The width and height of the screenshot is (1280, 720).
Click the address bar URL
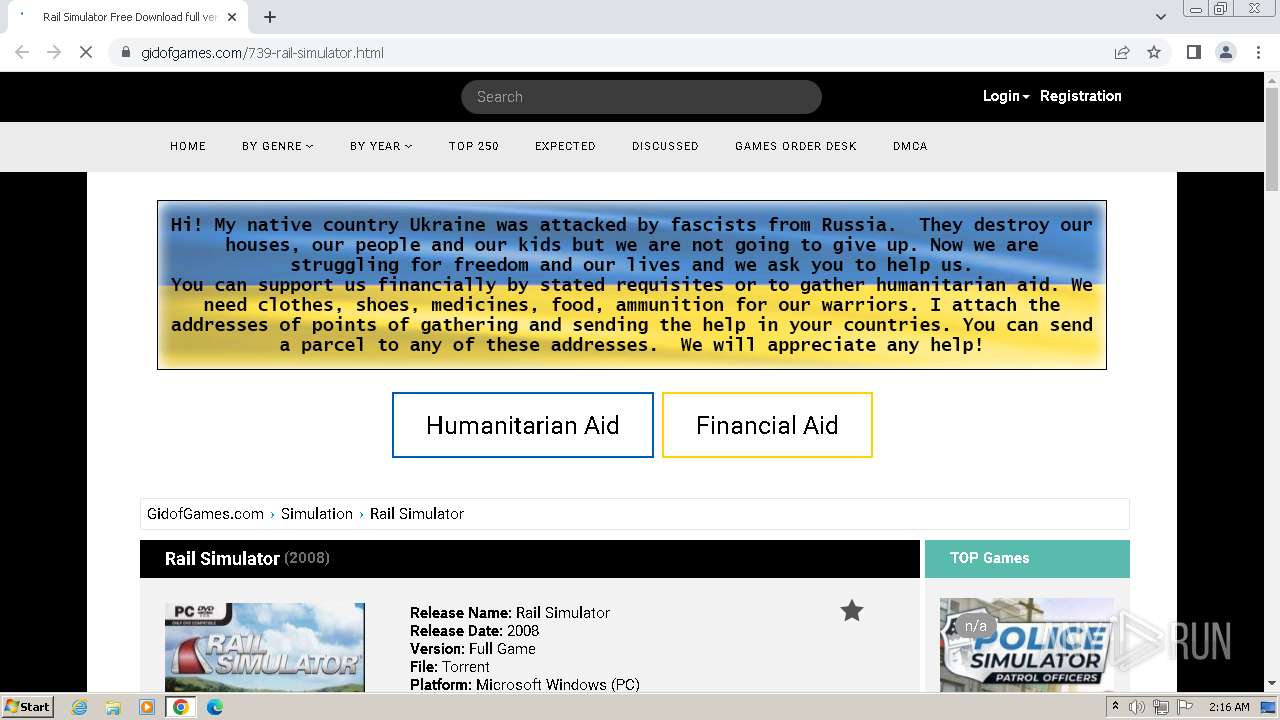(x=262, y=52)
